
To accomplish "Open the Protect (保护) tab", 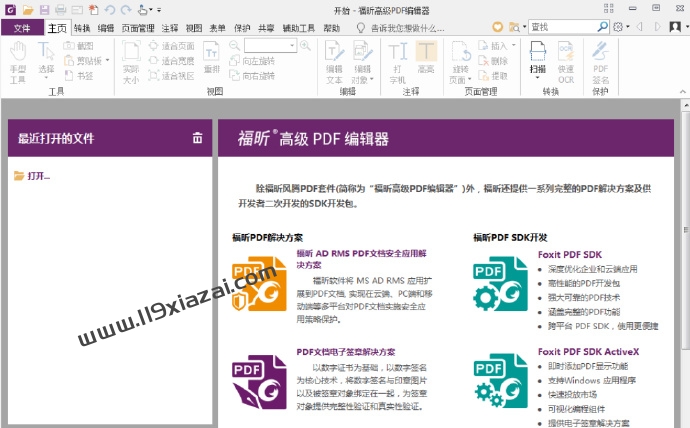I will coord(242,28).
